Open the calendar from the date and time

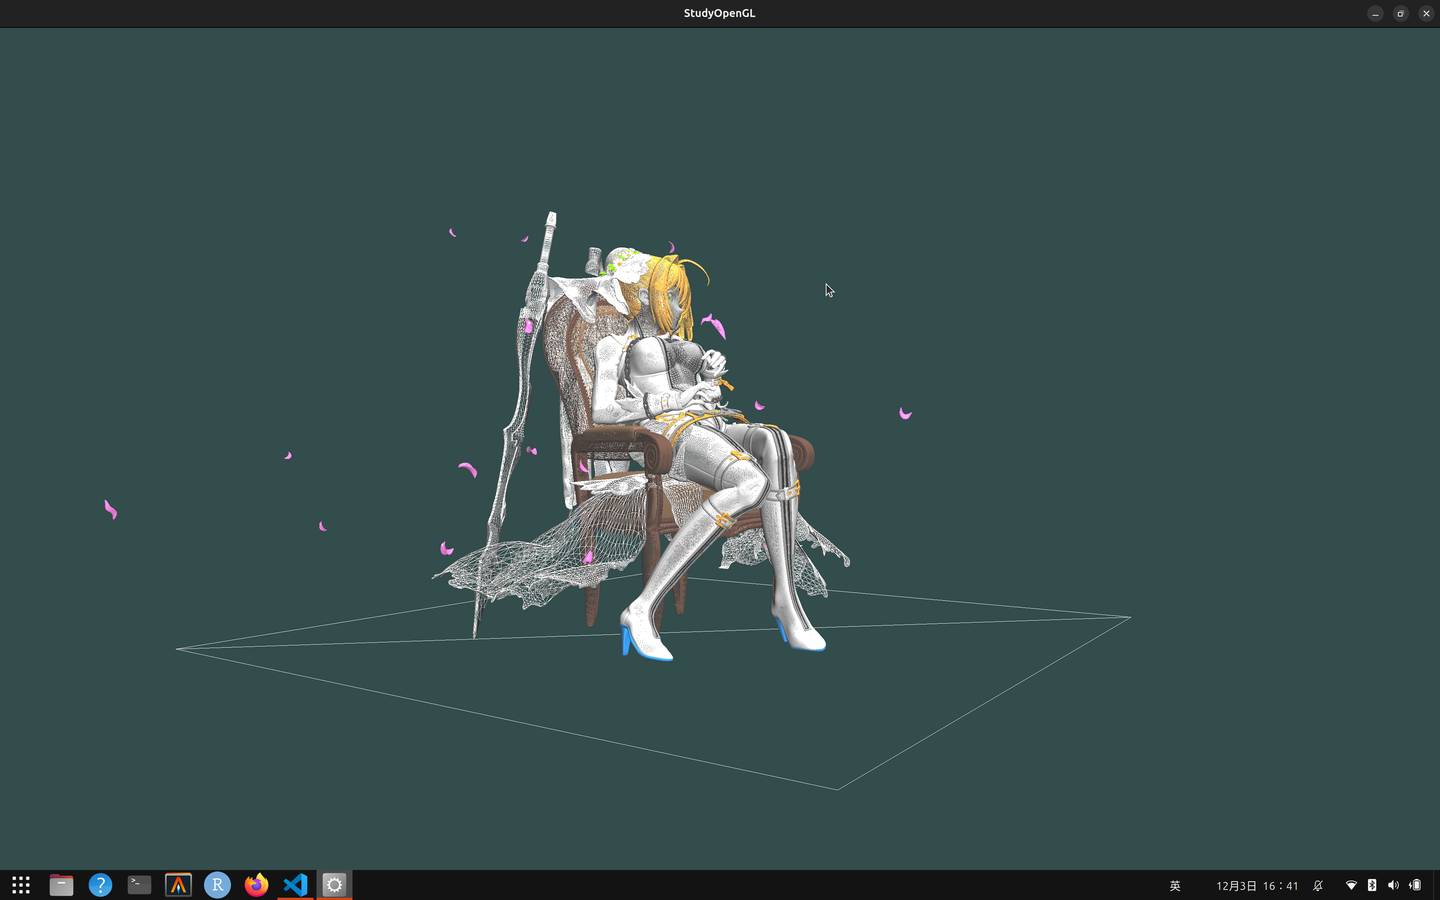tap(1257, 886)
